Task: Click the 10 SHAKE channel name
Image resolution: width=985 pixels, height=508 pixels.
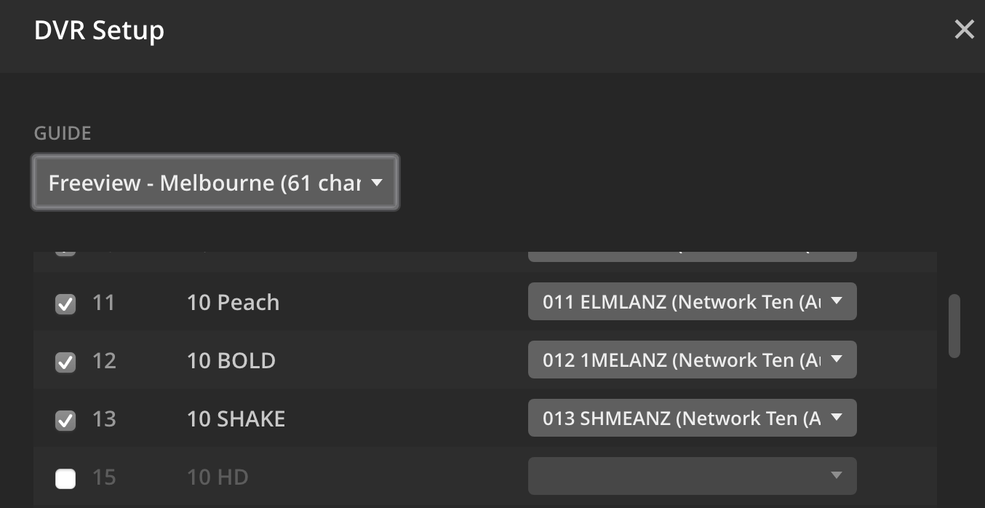Action: 236,418
